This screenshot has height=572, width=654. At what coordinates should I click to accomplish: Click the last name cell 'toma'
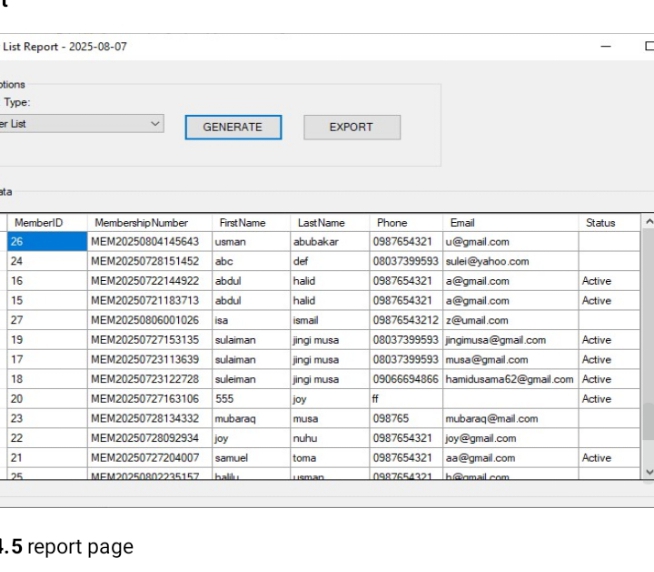tap(304, 458)
